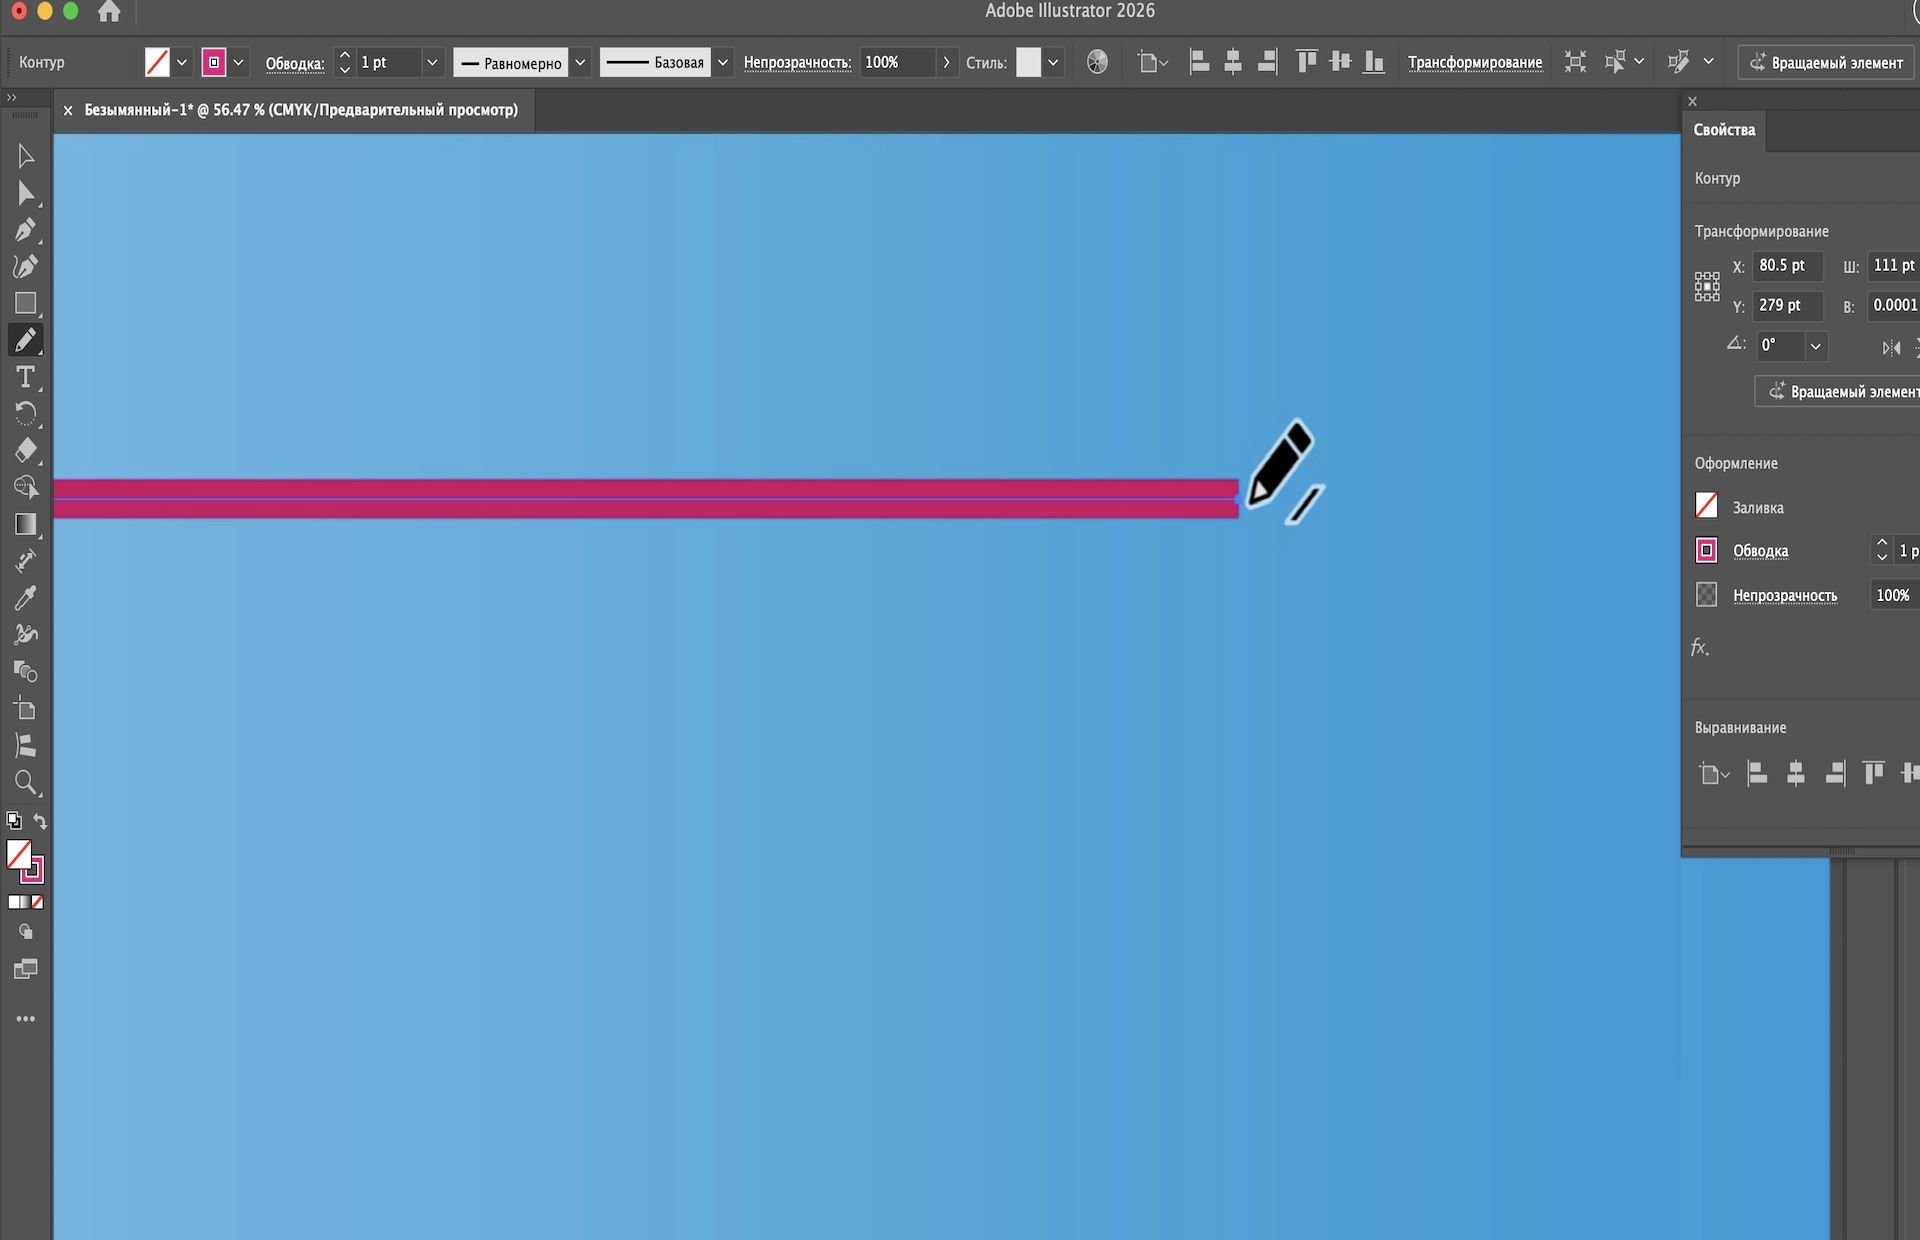Click the Заливка fill swatch in Properties
Image resolution: width=1920 pixels, height=1240 pixels.
pos(1707,506)
